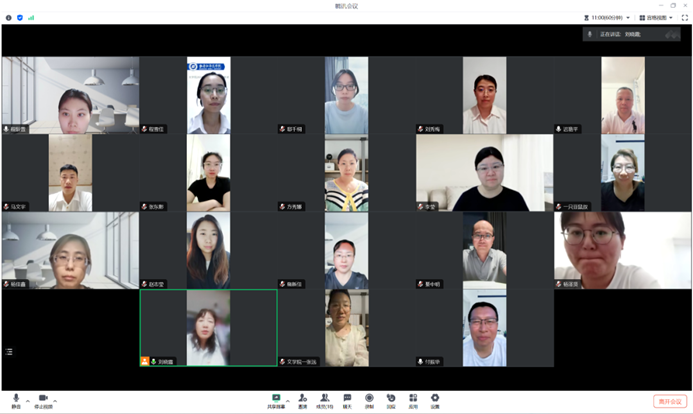Select the green-highlighted active speaker tile
This screenshot has height=414, width=693.
point(208,328)
